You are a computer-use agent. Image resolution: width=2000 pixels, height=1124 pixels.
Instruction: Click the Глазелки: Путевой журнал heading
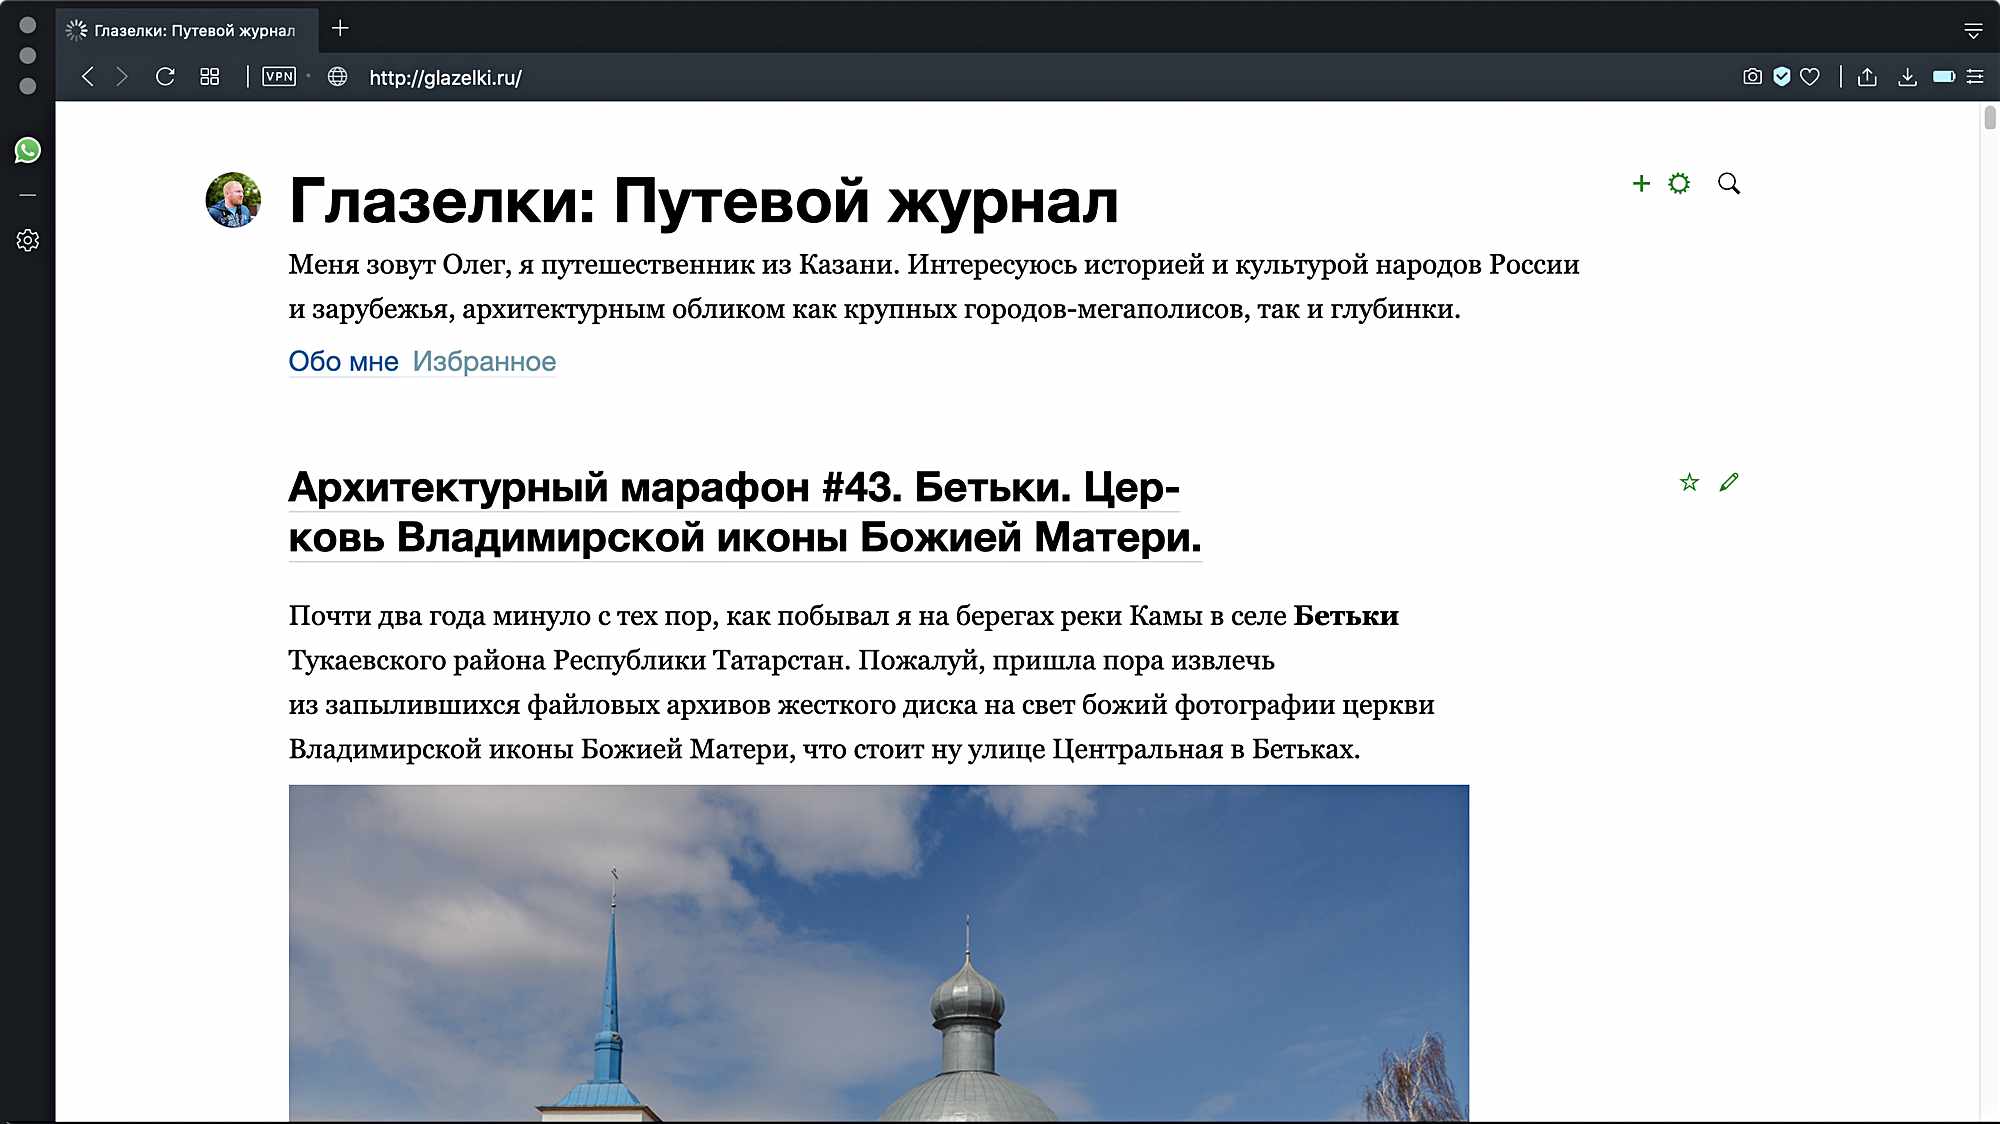703,200
